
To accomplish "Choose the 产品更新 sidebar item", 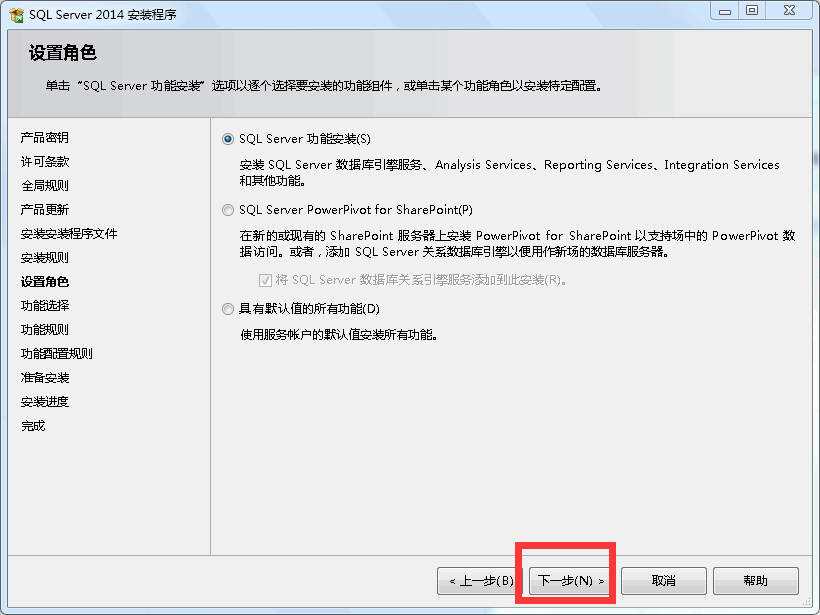I will pyautogui.click(x=44, y=210).
